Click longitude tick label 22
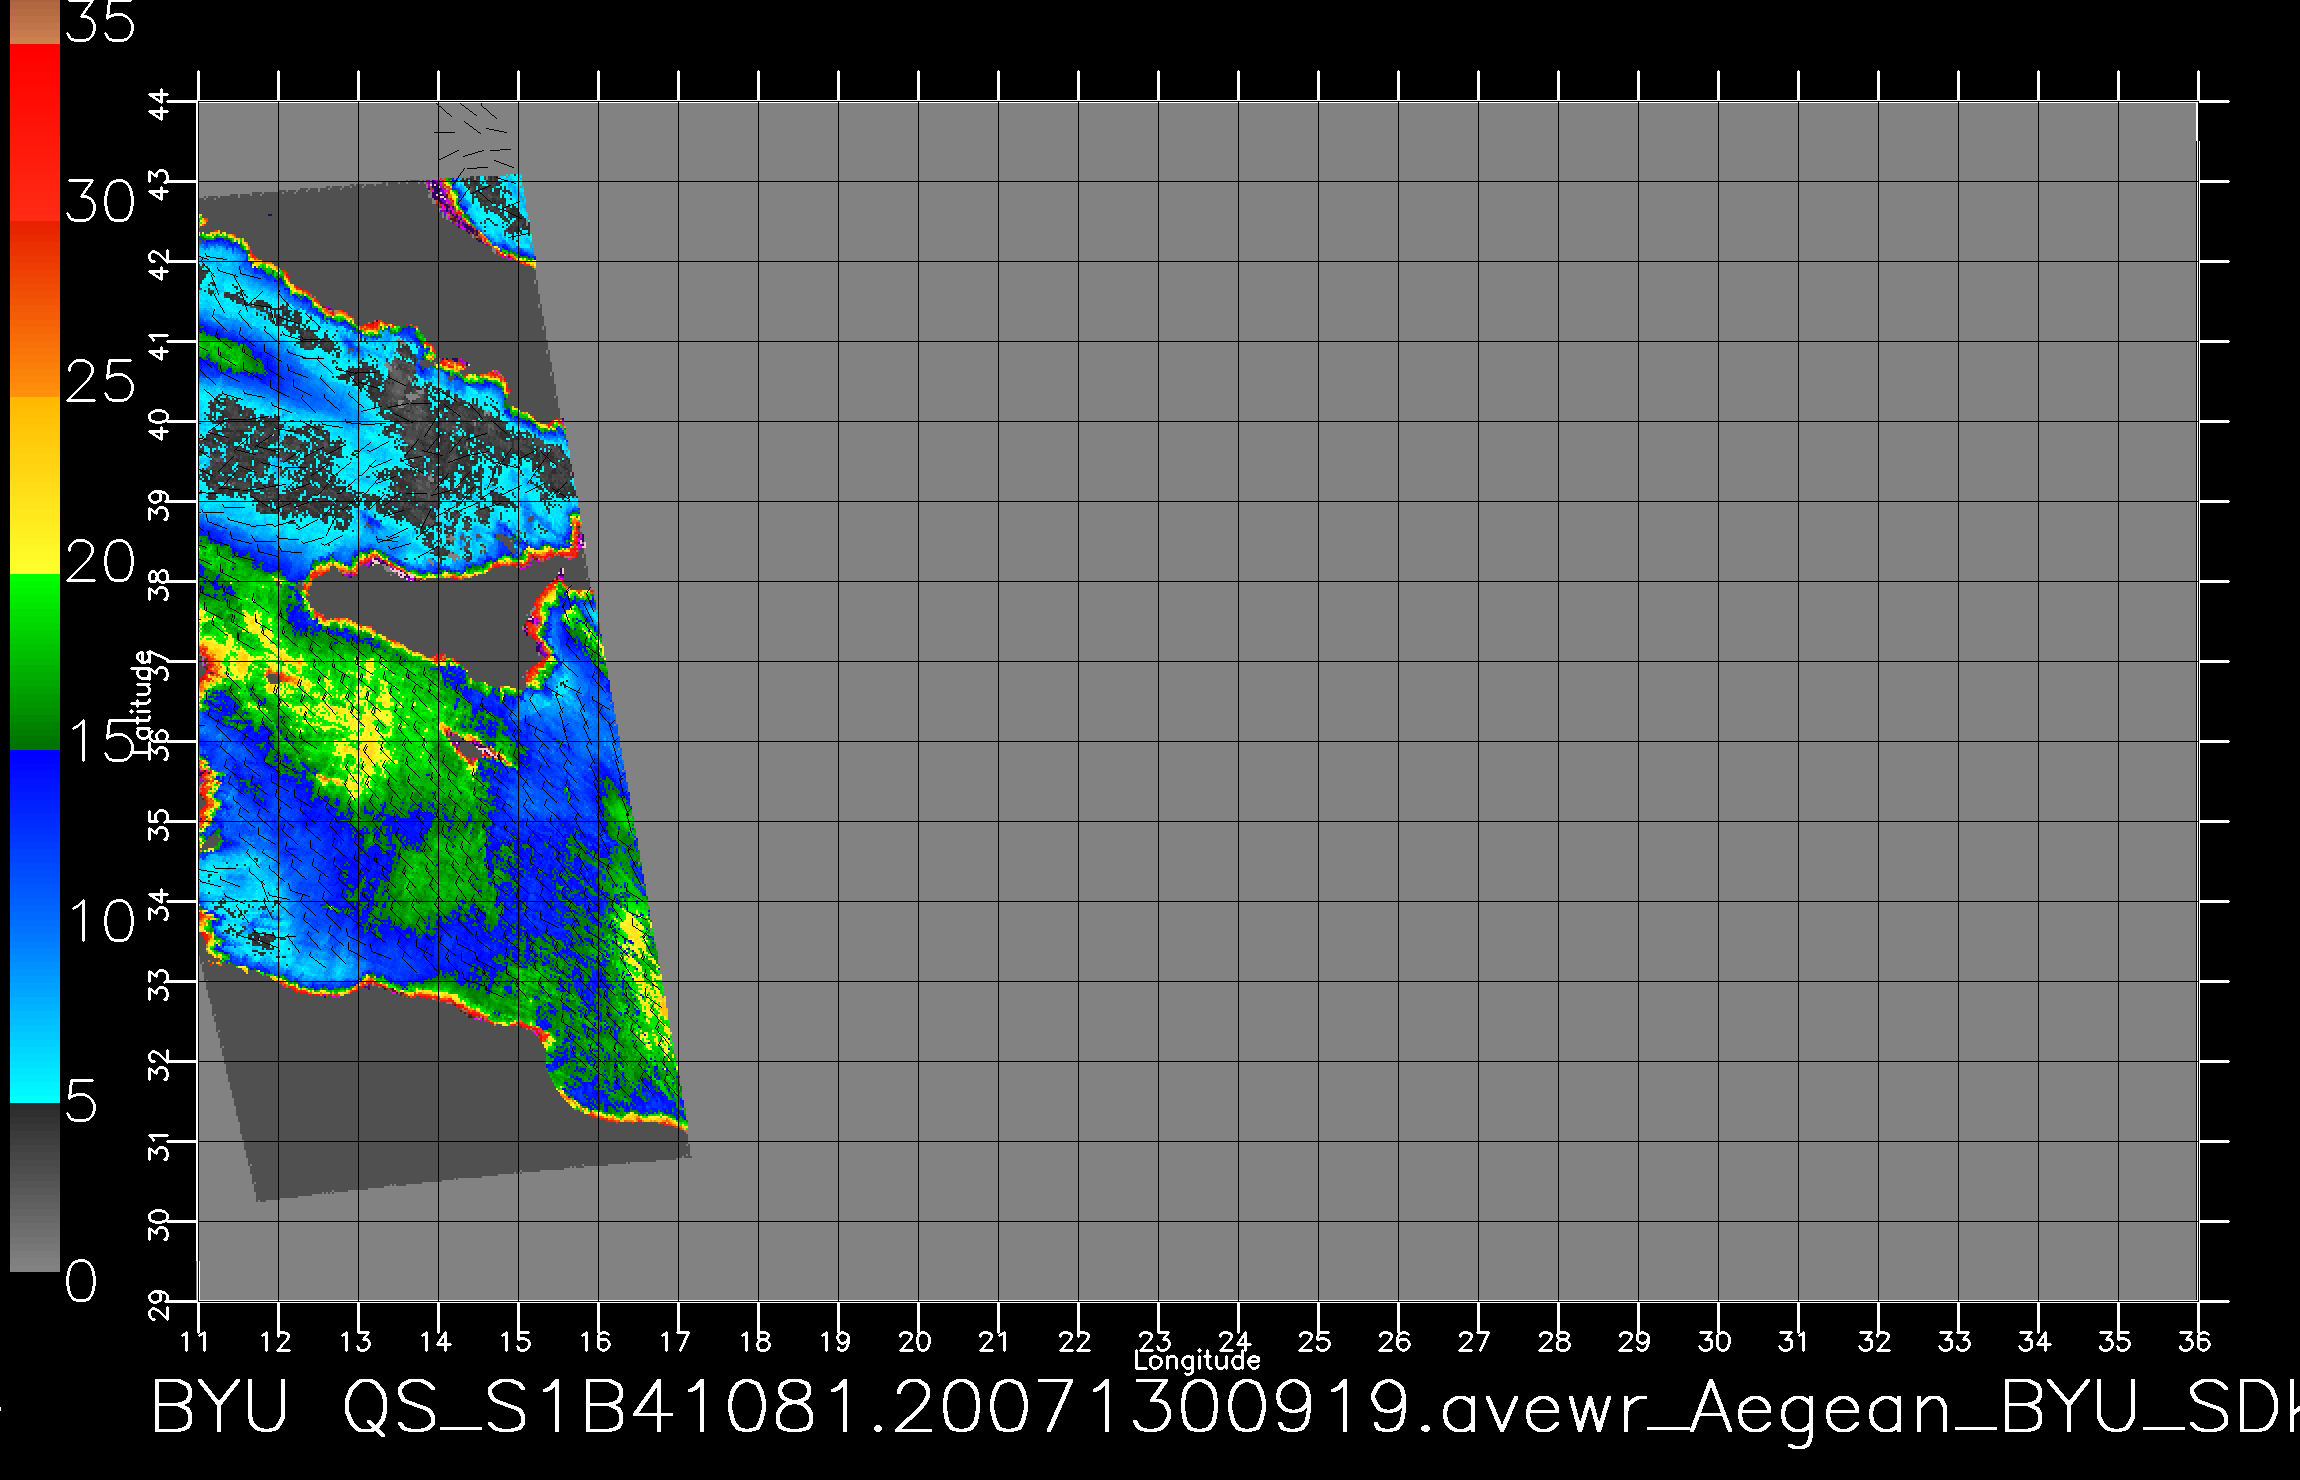Screen dimensions: 2300x1480 pos(1075,1341)
